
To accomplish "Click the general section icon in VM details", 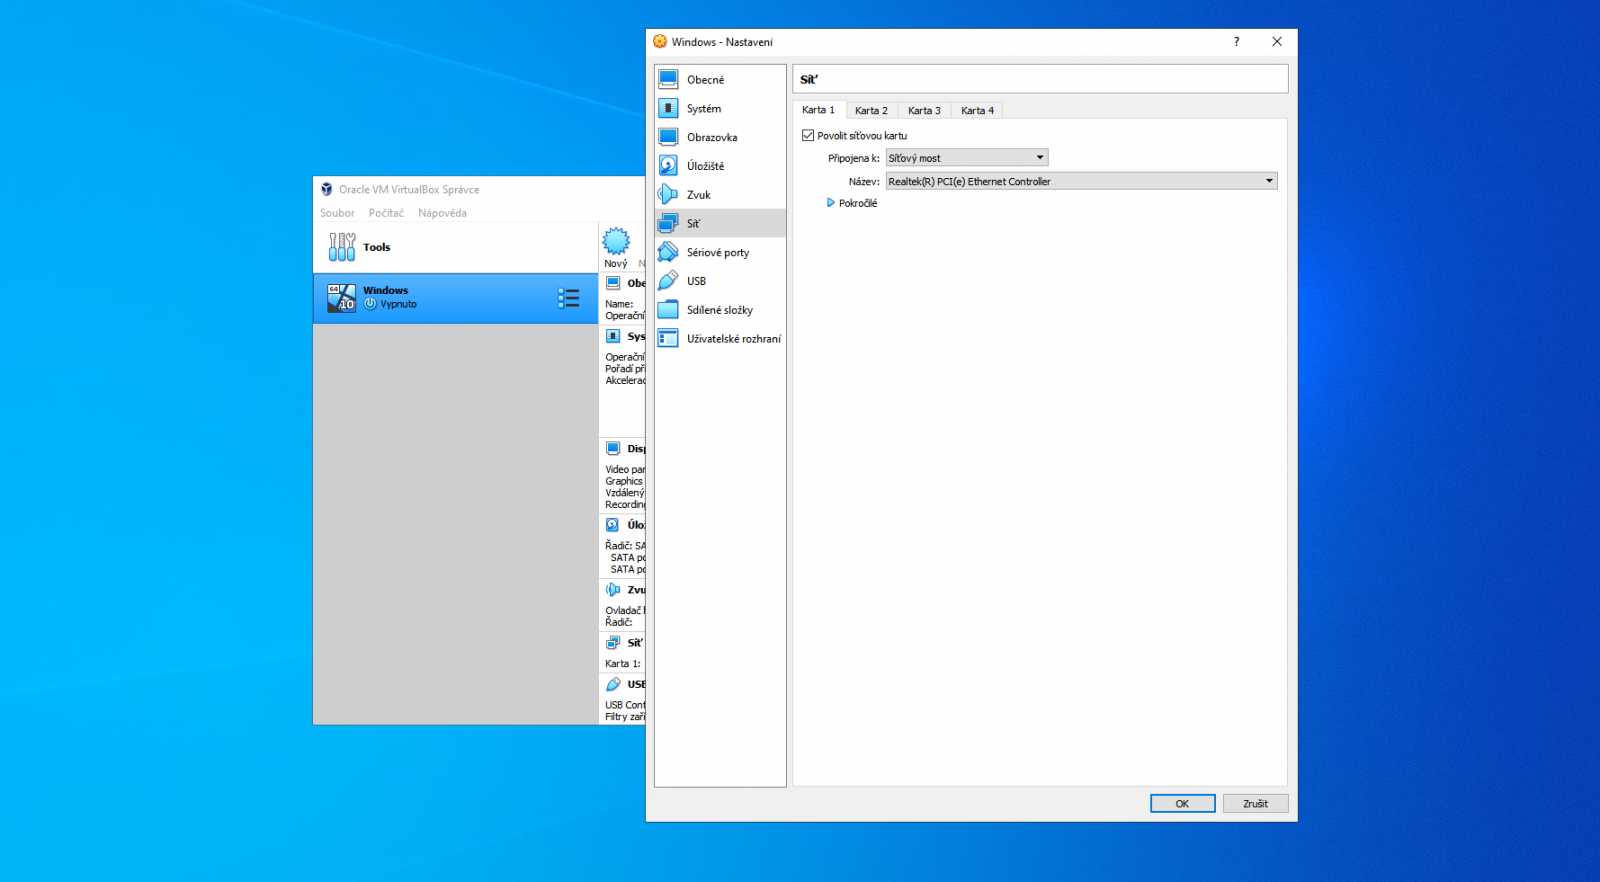I will click(613, 283).
